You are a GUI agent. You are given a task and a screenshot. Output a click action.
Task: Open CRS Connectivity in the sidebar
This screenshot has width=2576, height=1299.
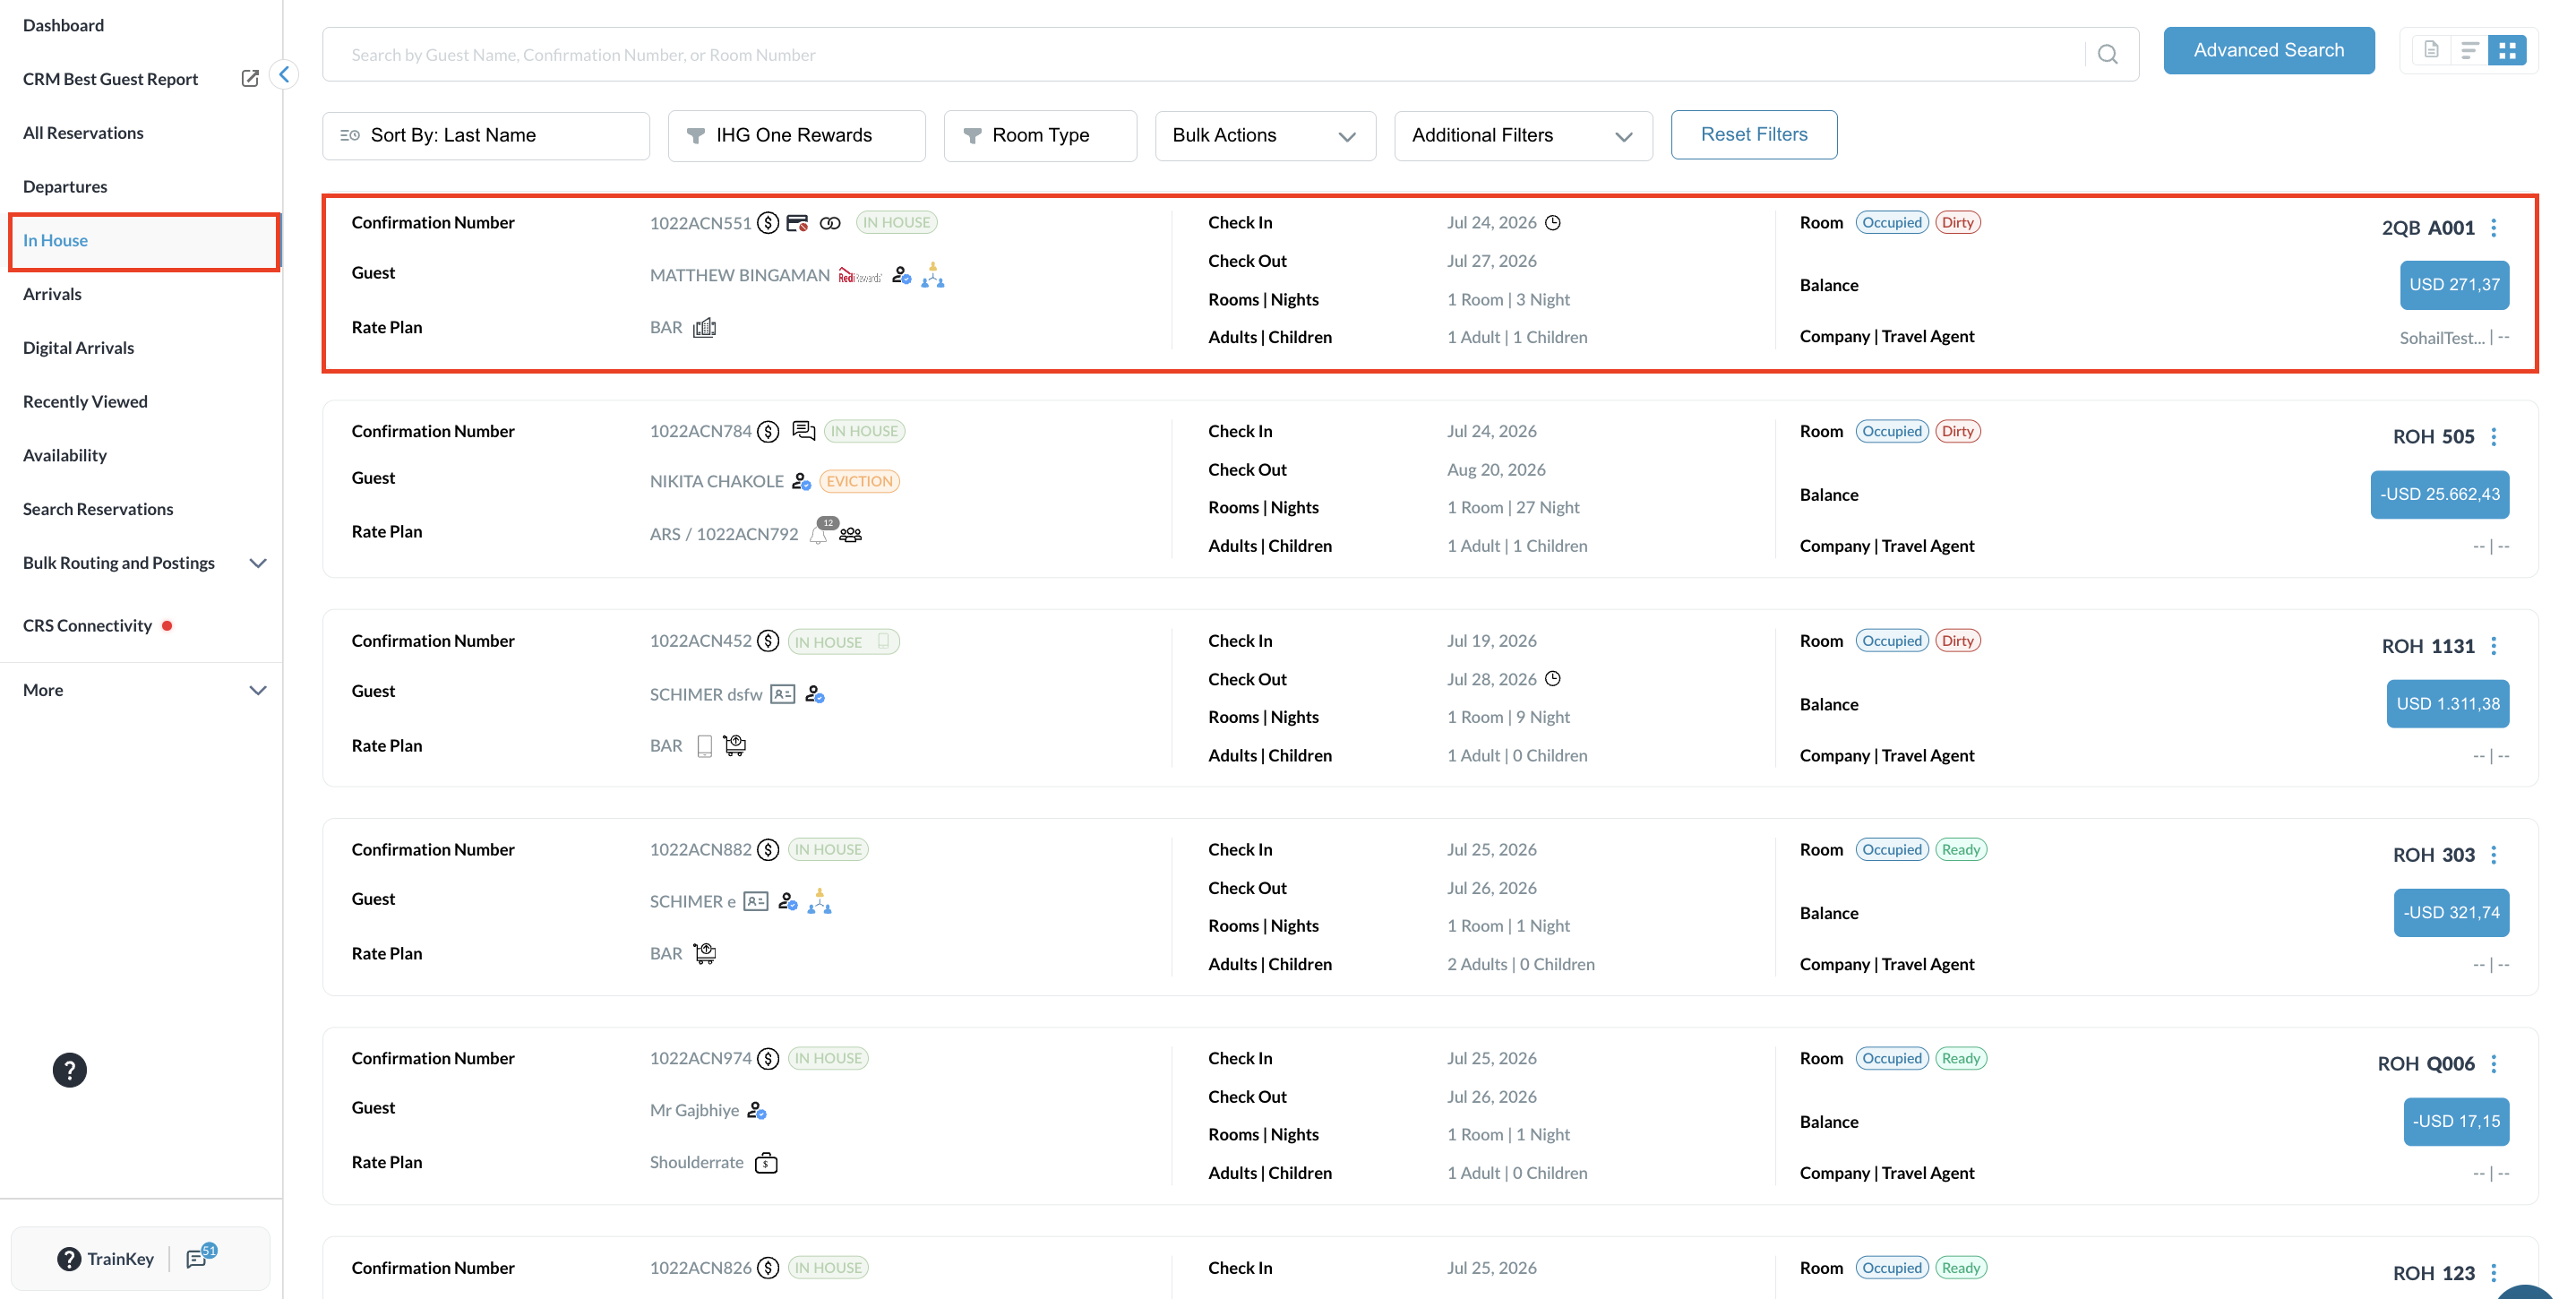tap(87, 626)
